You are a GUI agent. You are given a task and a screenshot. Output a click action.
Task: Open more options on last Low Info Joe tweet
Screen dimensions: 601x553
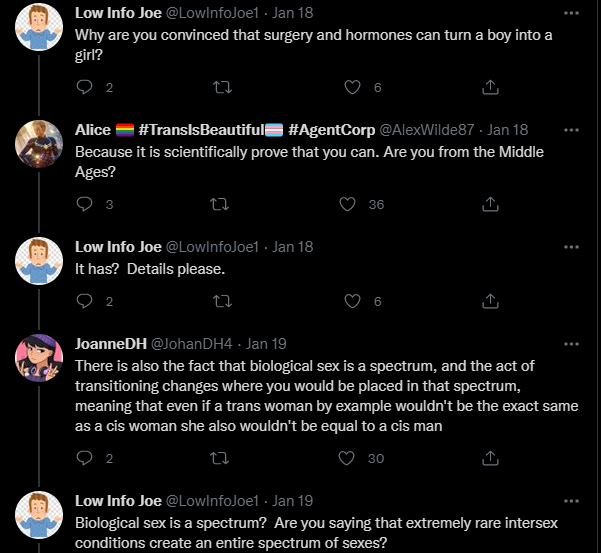point(571,501)
